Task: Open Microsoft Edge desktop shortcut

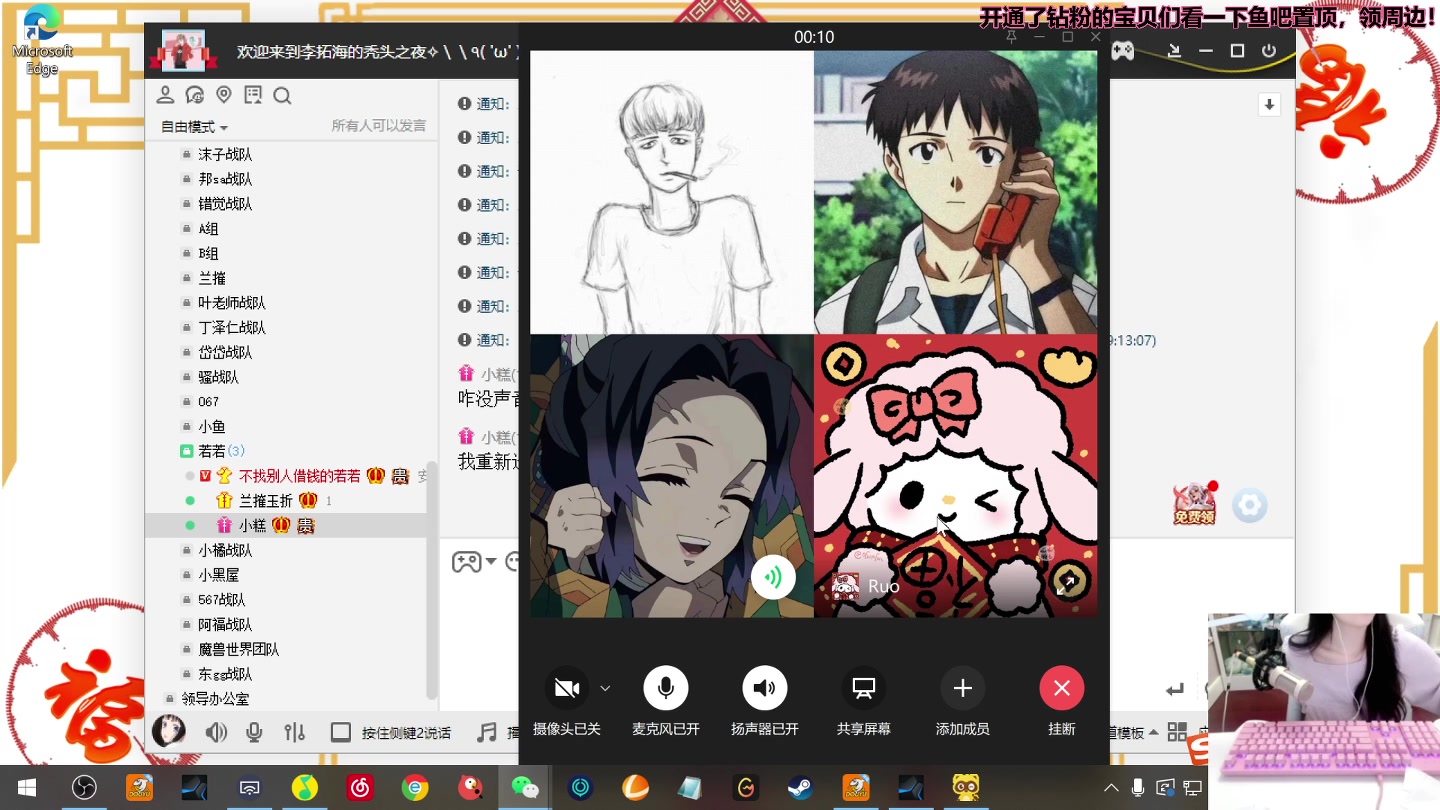Action: (42, 40)
